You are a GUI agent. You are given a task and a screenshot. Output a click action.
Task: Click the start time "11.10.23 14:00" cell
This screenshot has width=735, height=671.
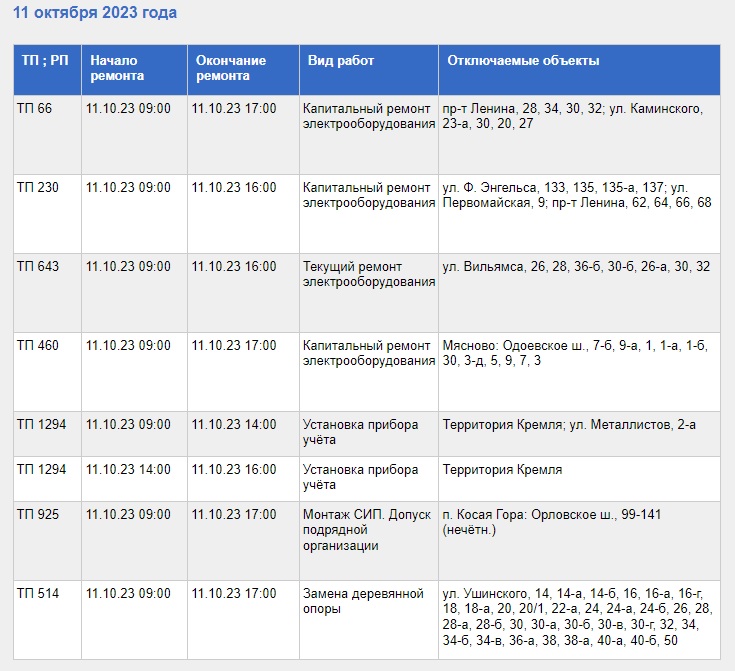click(128, 470)
